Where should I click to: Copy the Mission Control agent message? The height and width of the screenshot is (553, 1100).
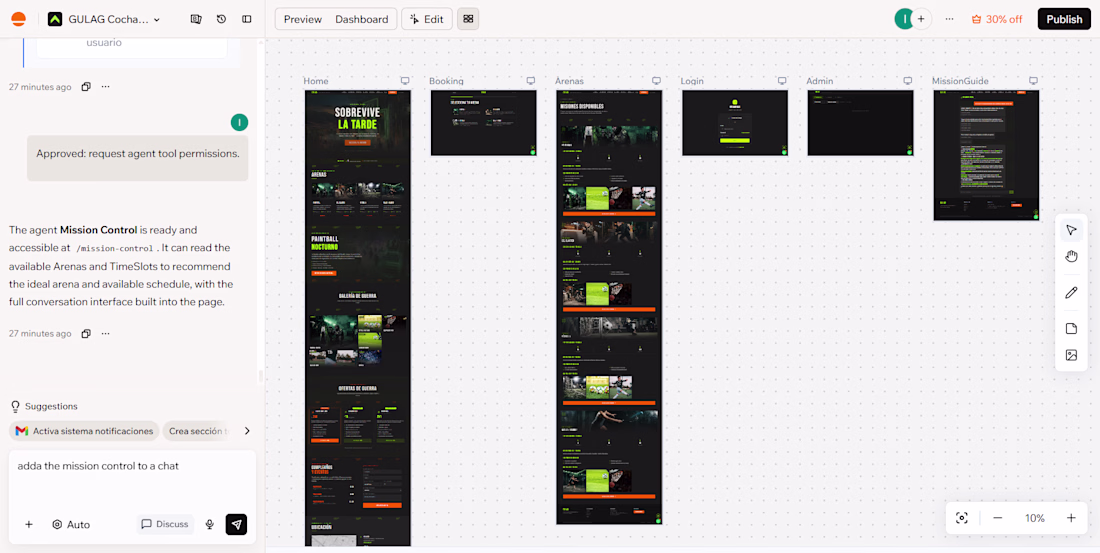pos(86,334)
